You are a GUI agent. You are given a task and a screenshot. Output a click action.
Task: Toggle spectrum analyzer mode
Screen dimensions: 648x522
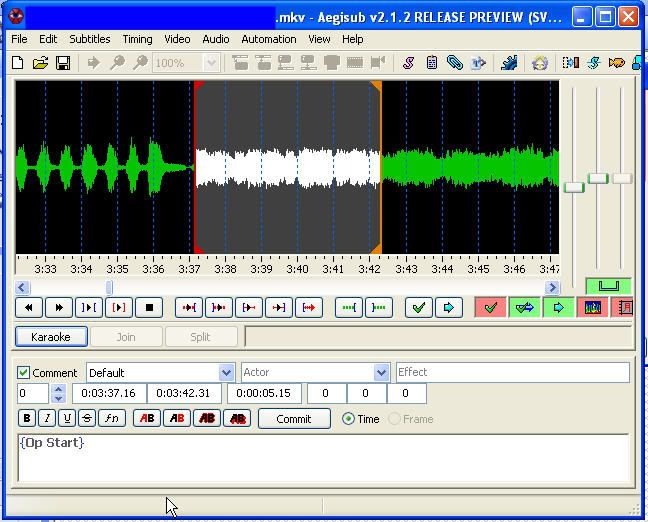592,307
